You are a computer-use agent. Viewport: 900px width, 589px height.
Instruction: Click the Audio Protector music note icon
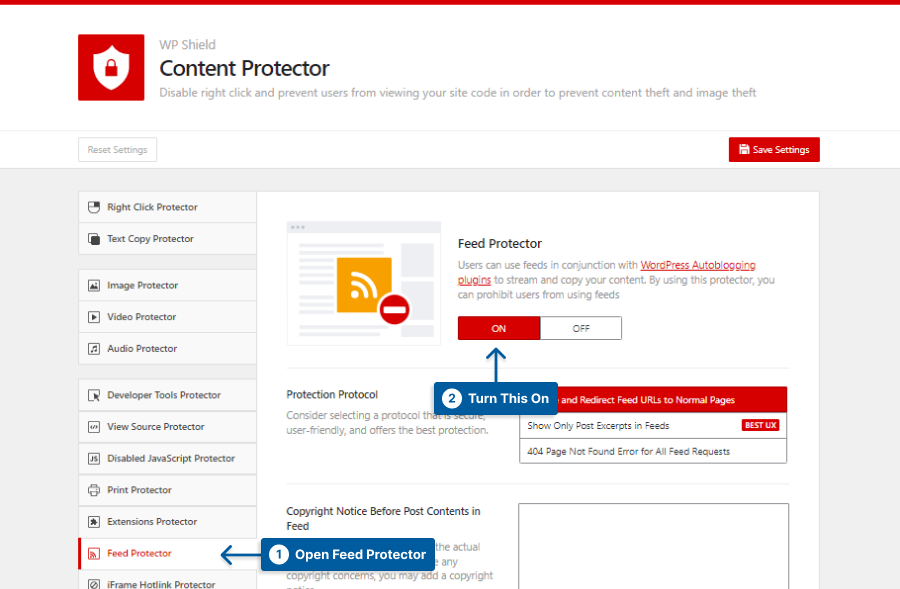click(94, 348)
